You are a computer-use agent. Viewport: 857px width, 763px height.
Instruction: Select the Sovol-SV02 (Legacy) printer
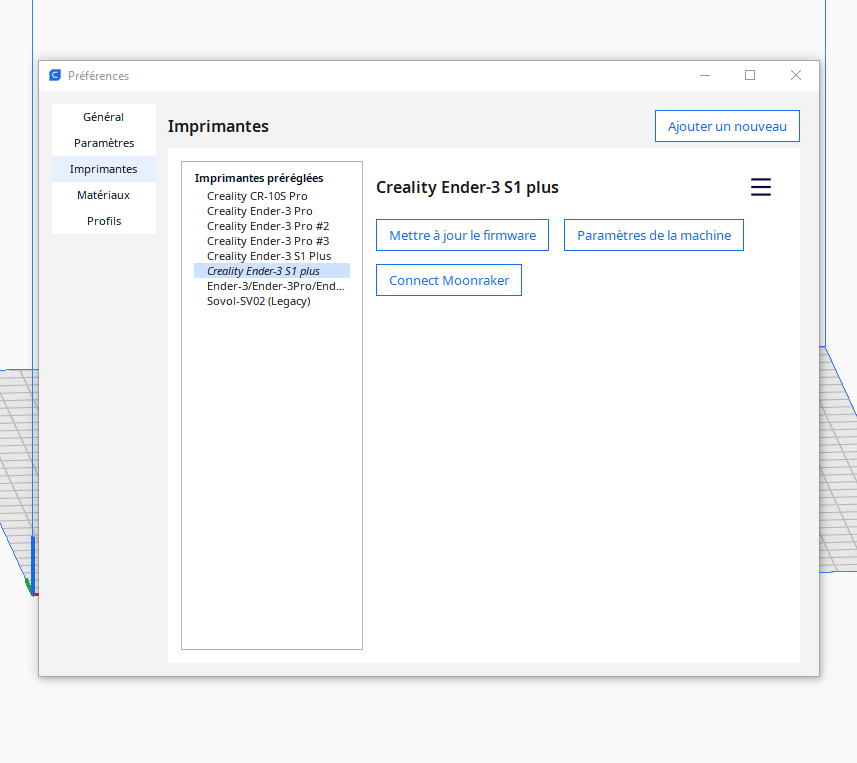272,301
